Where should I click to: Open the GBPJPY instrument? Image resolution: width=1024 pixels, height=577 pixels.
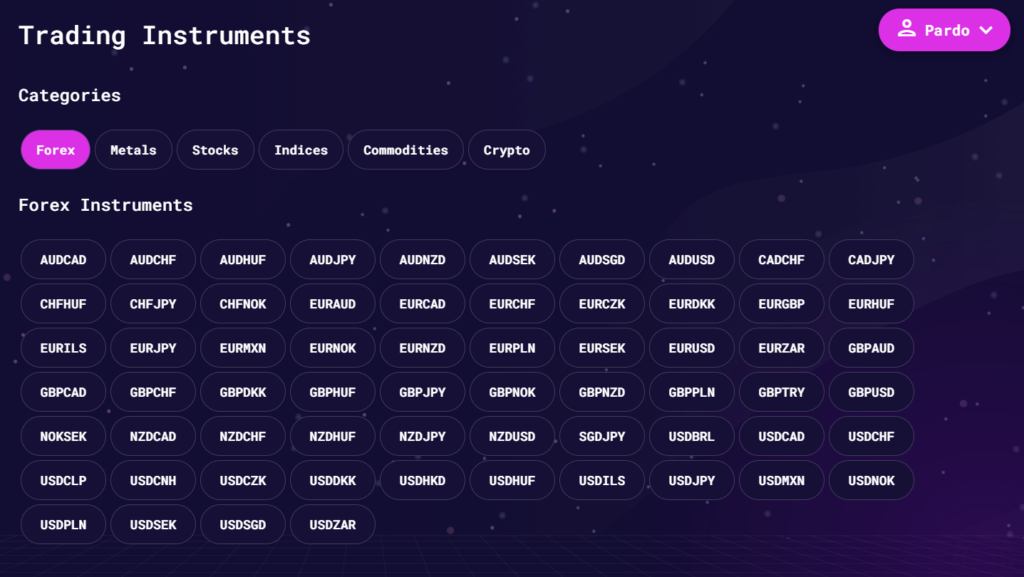(x=422, y=391)
